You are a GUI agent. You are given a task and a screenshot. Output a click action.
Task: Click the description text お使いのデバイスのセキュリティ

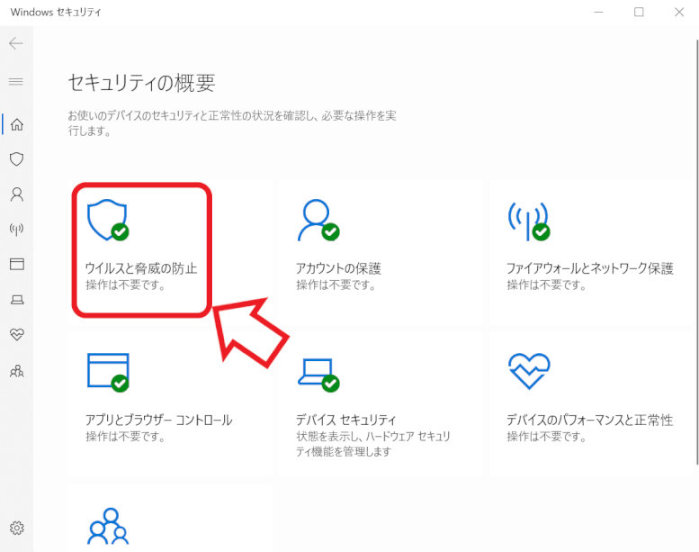232,123
